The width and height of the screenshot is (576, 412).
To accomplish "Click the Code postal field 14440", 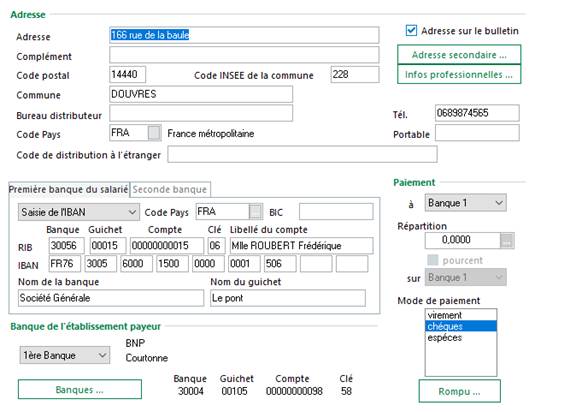I will click(127, 75).
